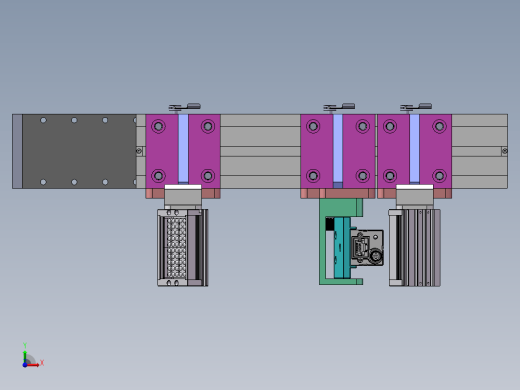Image resolution: width=520 pixels, height=390 pixels.
Task: Select the gray mounting block above the ribbed cylinder
Action: [x=415, y=197]
